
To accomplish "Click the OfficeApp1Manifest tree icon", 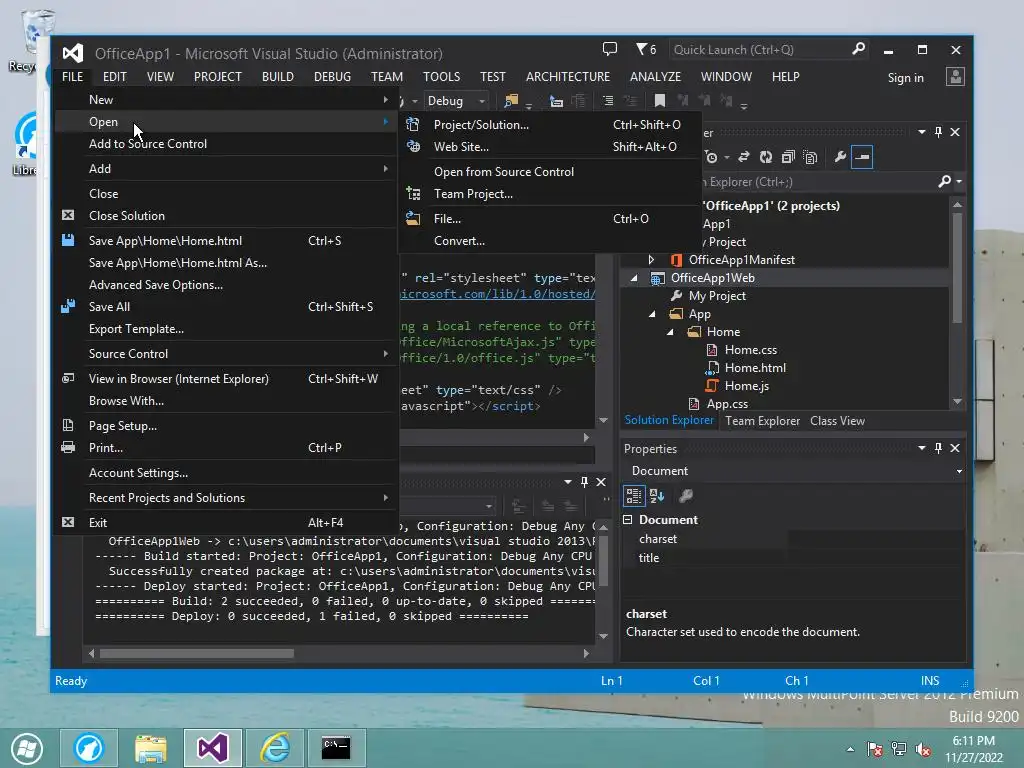I will [677, 260].
